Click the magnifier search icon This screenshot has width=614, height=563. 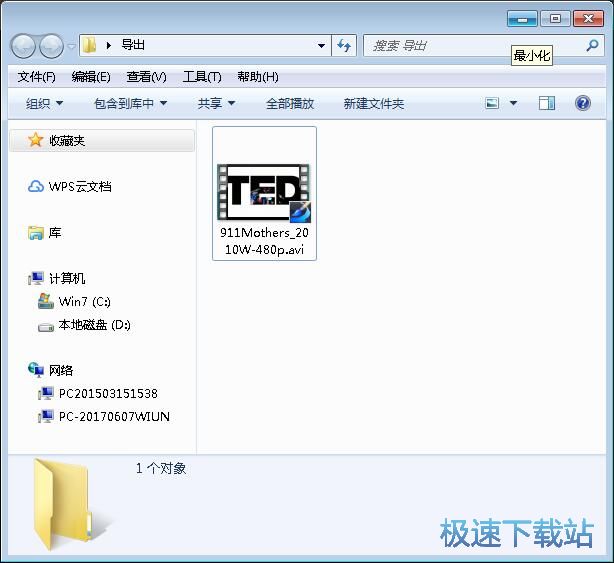pyautogui.click(x=592, y=46)
